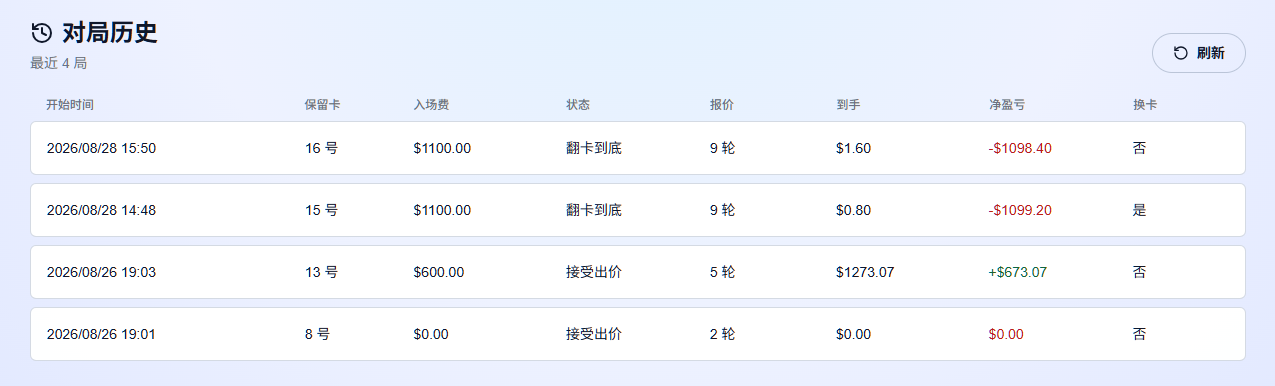1275x386 pixels.
Task: Select the 状态 column header
Action: click(578, 105)
